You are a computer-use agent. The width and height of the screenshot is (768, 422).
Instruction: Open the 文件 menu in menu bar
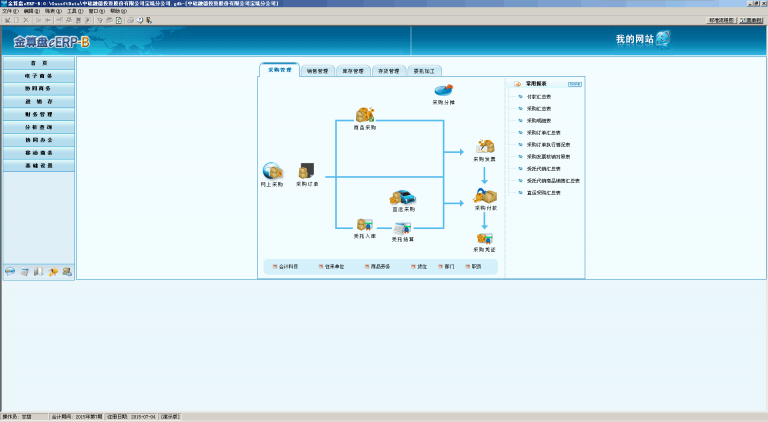(x=8, y=11)
